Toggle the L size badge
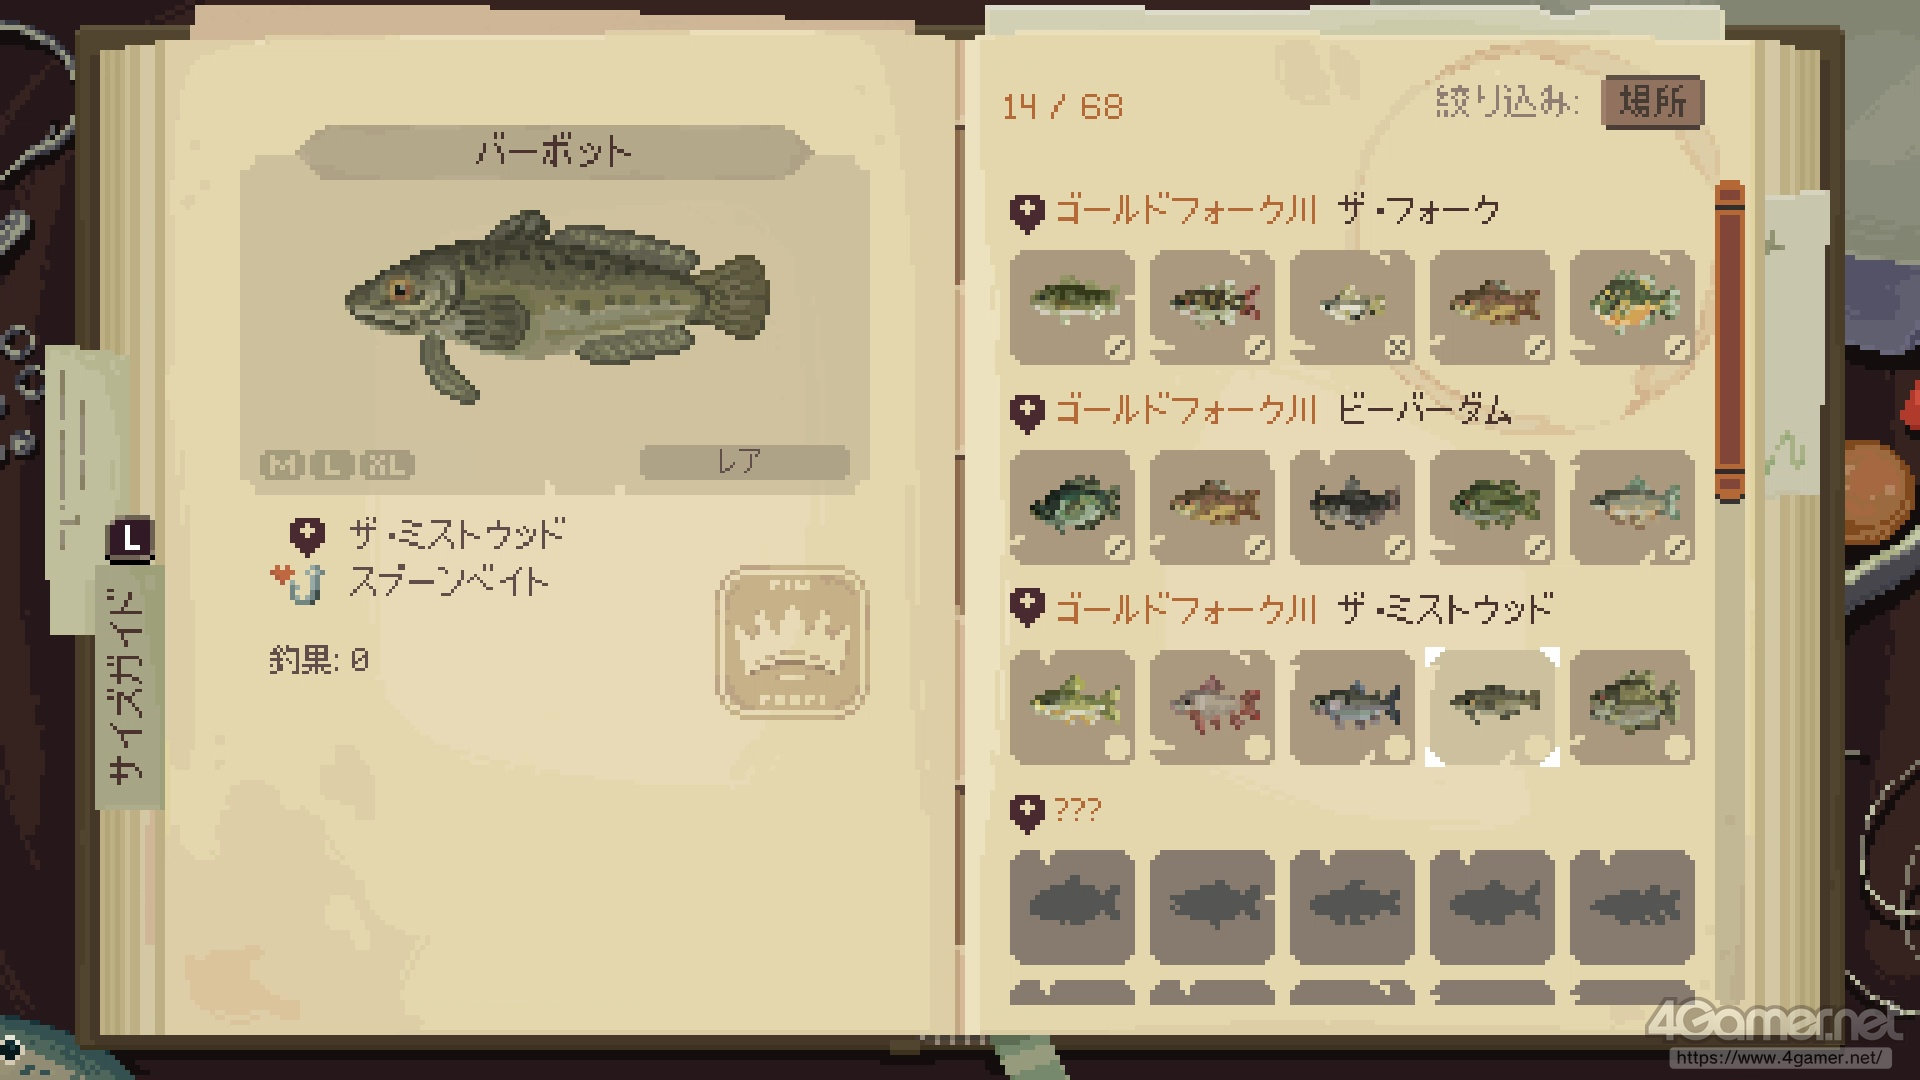The height and width of the screenshot is (1080, 1920). point(331,465)
